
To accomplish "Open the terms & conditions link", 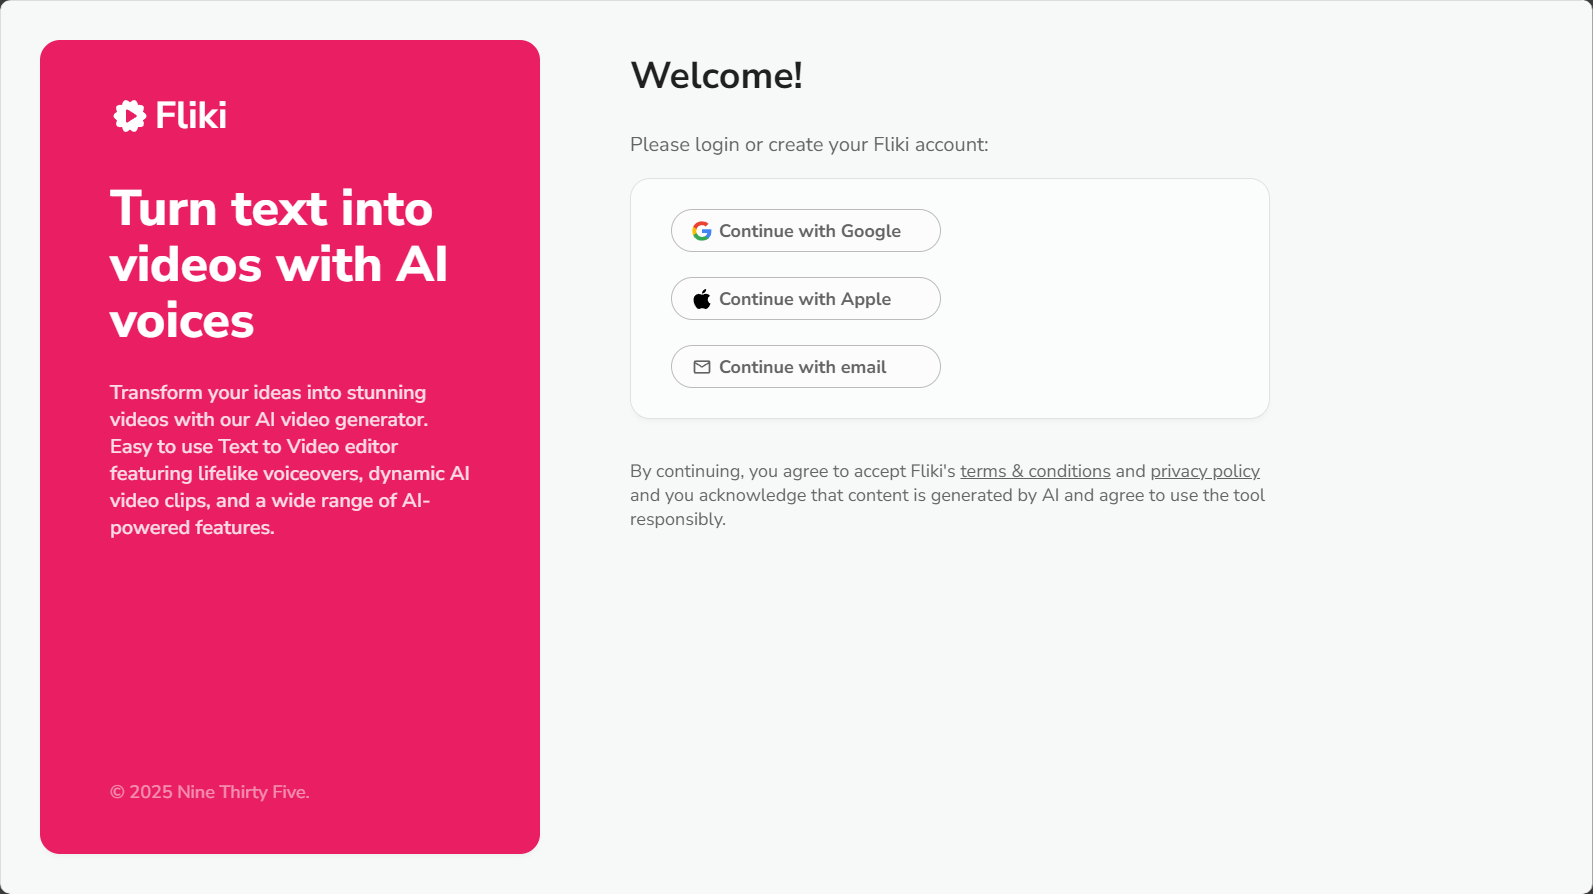I will point(1035,471).
